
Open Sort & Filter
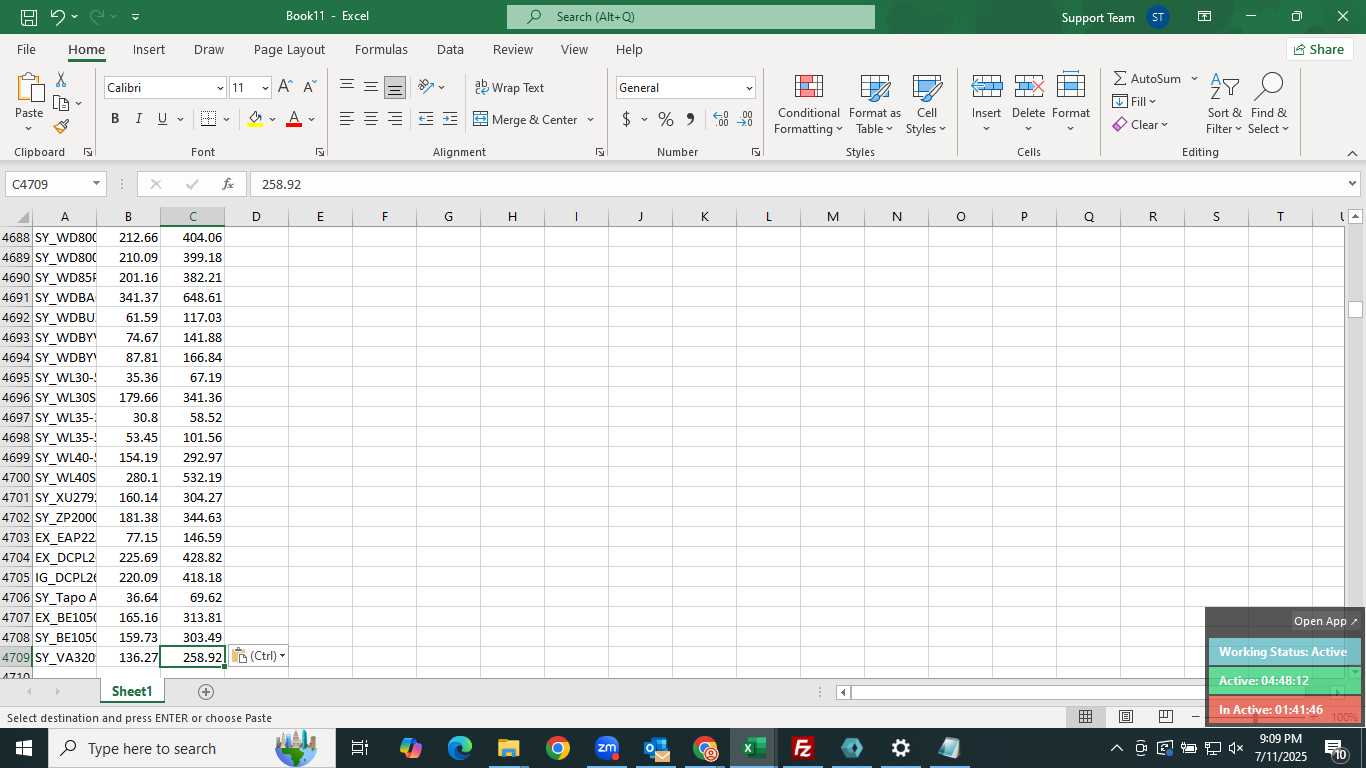tap(1224, 104)
